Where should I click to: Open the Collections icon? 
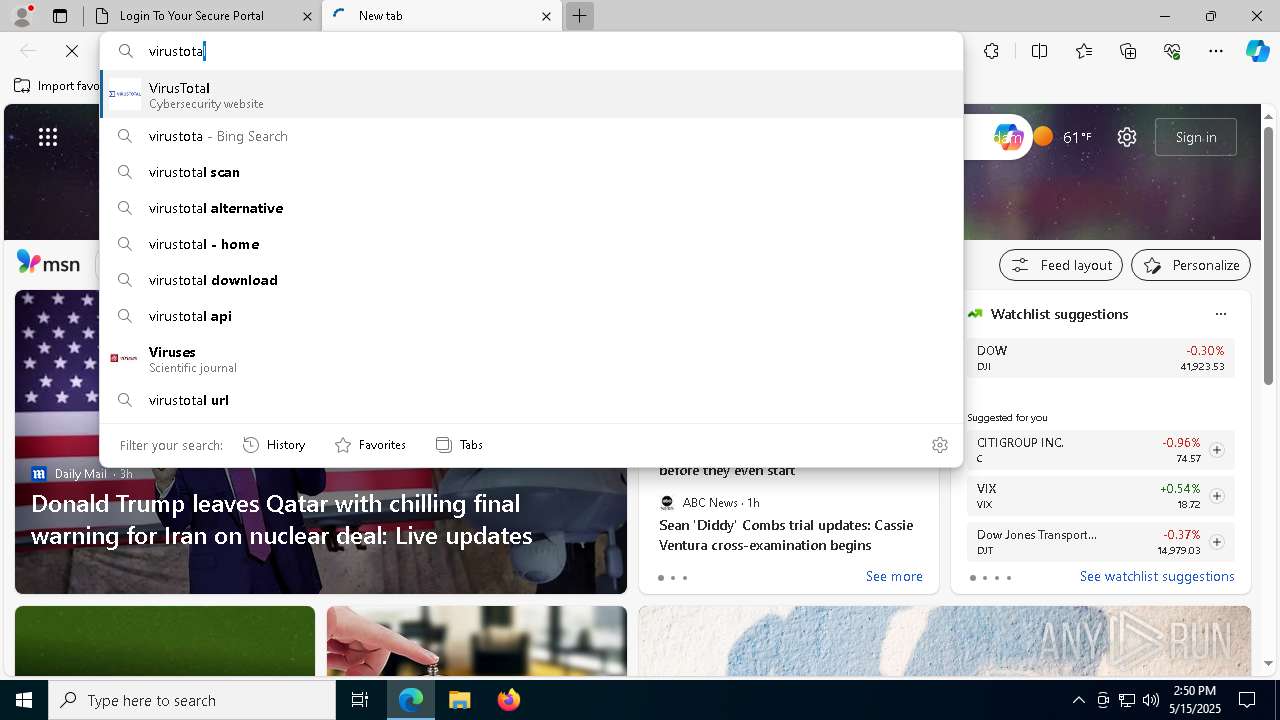coord(1128,51)
